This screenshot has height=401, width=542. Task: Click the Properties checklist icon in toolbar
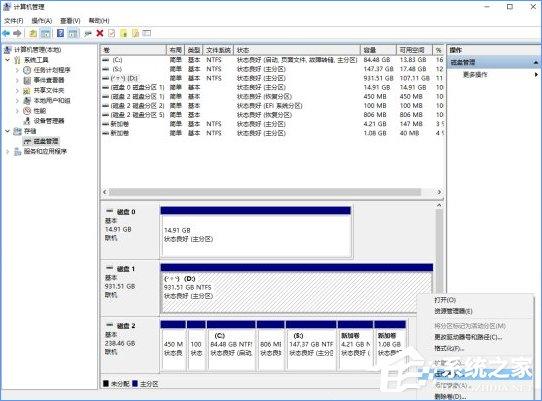[x=112, y=33]
